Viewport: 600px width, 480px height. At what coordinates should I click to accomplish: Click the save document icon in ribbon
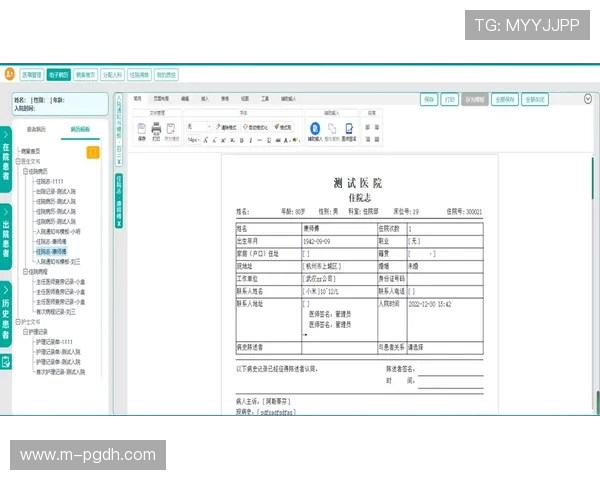[142, 129]
